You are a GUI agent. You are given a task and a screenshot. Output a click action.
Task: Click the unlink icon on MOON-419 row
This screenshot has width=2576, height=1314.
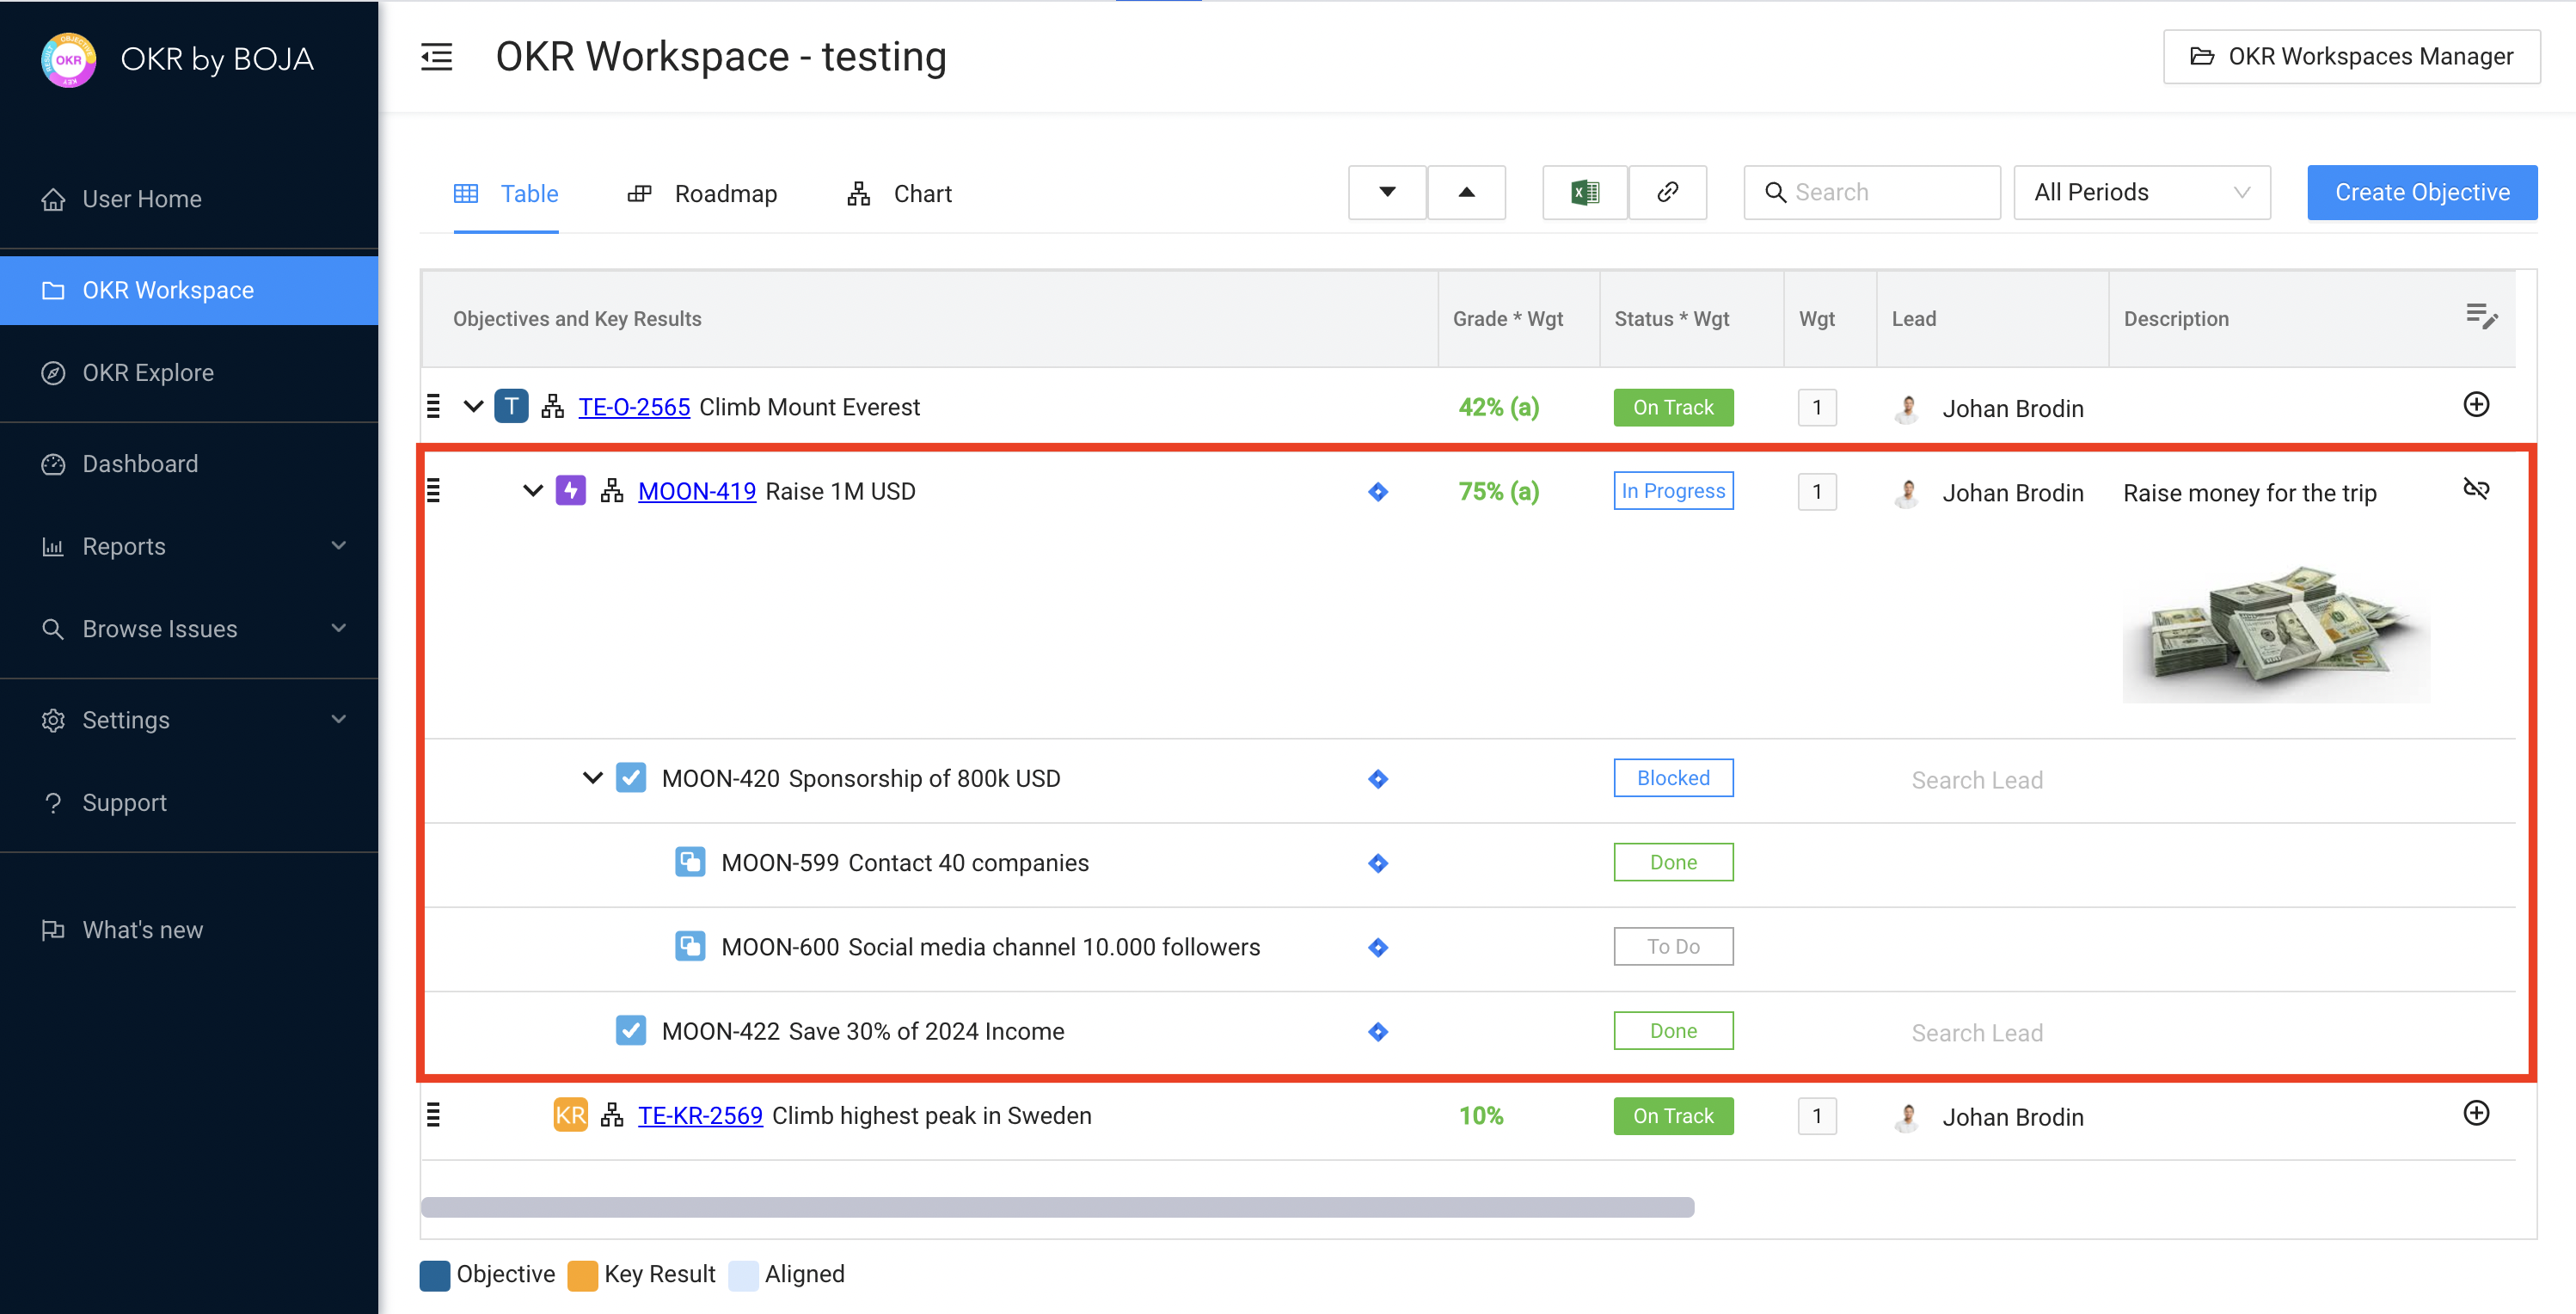point(2475,489)
